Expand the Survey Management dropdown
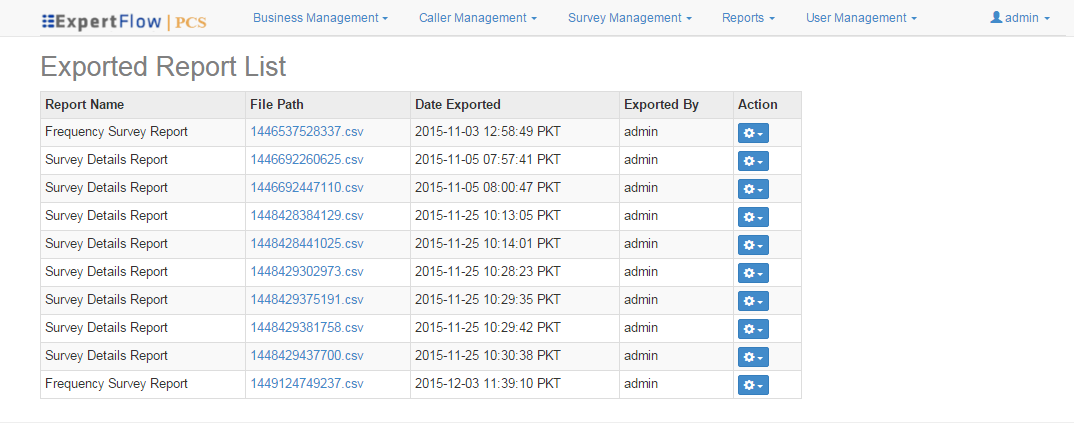 (629, 18)
